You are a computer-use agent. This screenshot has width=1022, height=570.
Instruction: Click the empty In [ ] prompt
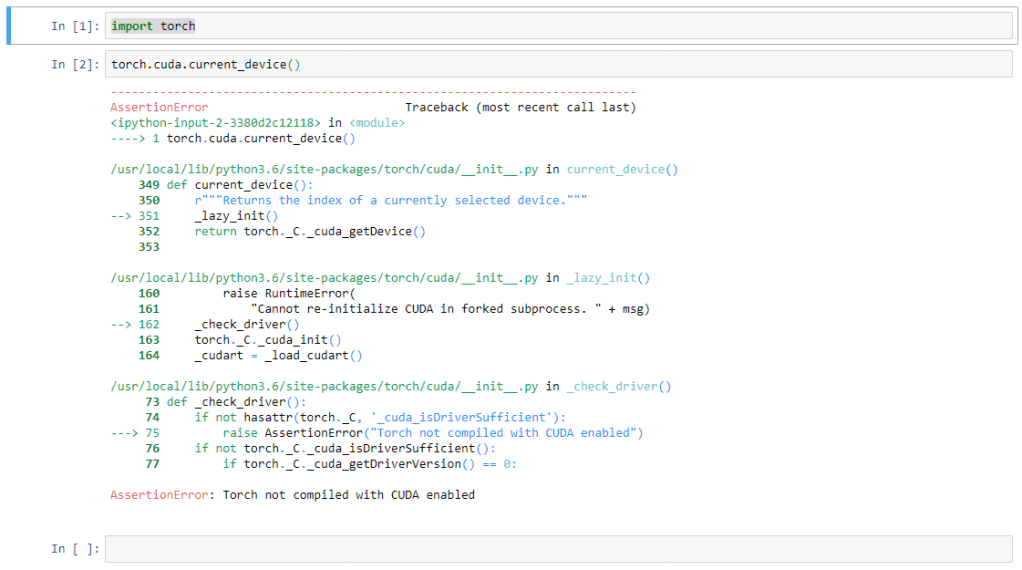pyautogui.click(x=75, y=548)
